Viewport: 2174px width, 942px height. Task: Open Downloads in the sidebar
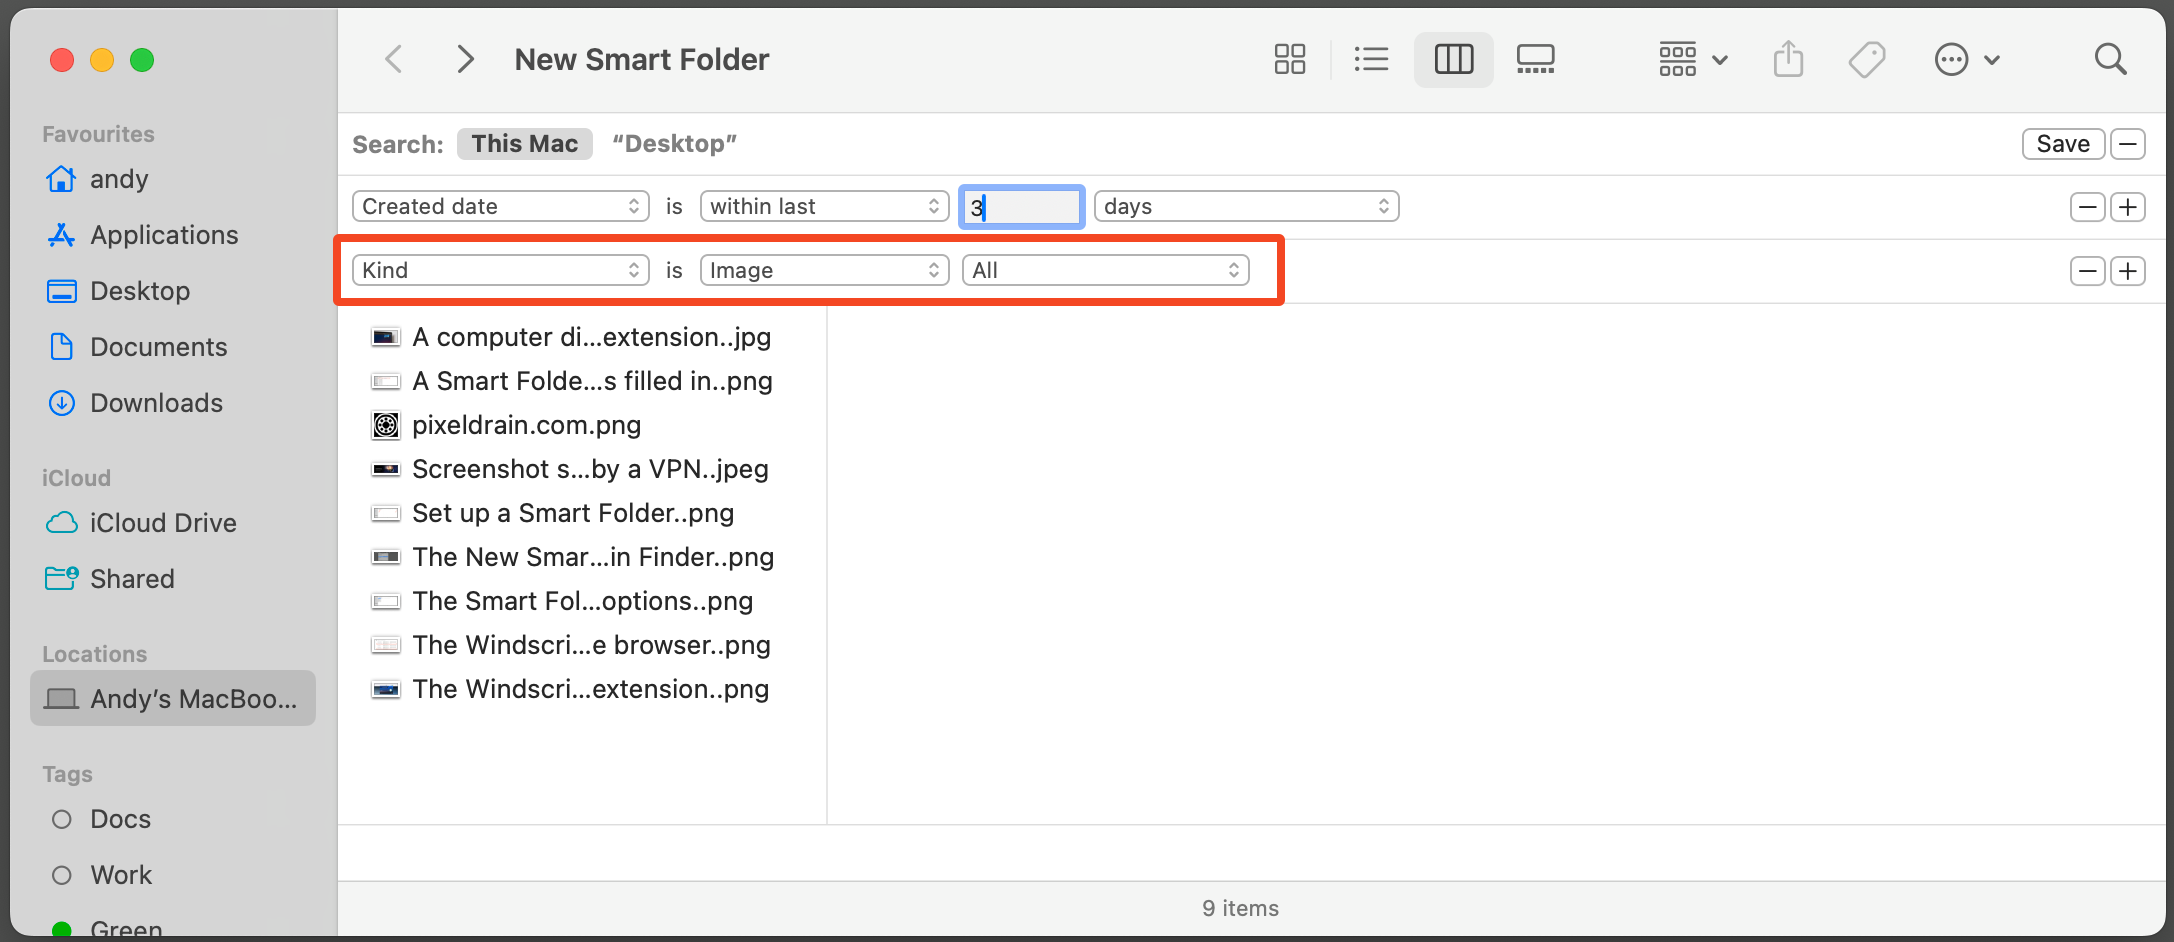tap(156, 403)
